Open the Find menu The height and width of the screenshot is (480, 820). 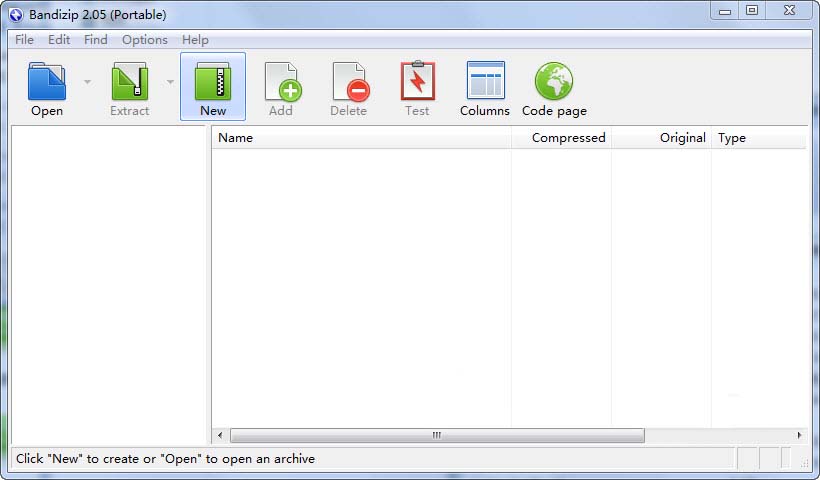96,40
